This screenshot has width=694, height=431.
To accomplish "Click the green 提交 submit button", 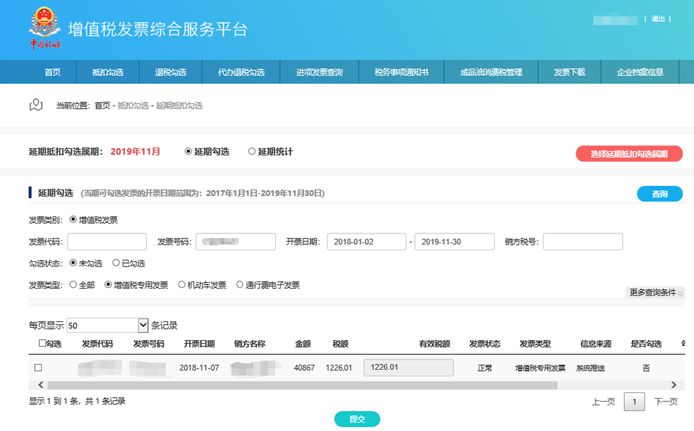I will pos(357,419).
